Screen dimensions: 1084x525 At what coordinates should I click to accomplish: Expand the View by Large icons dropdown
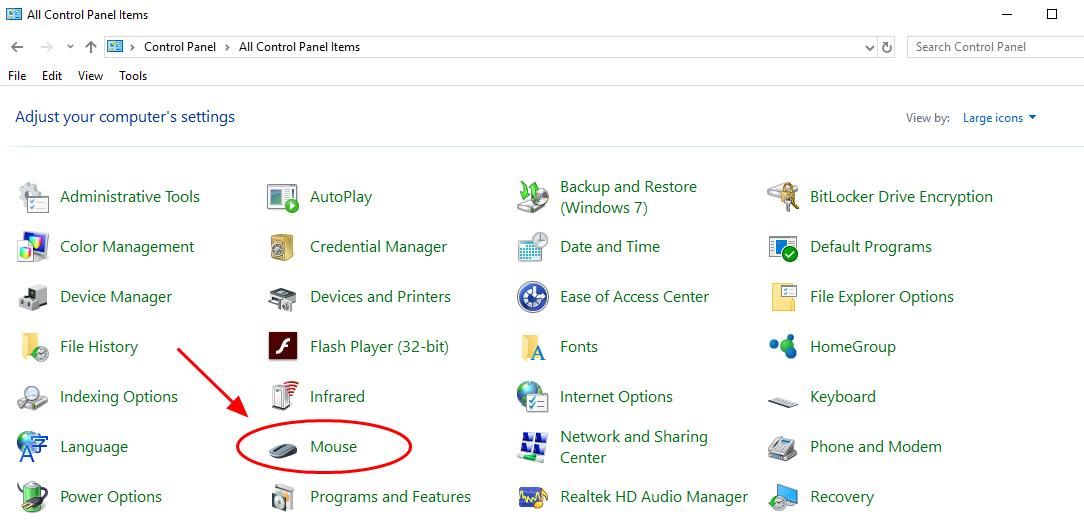(x=1000, y=118)
